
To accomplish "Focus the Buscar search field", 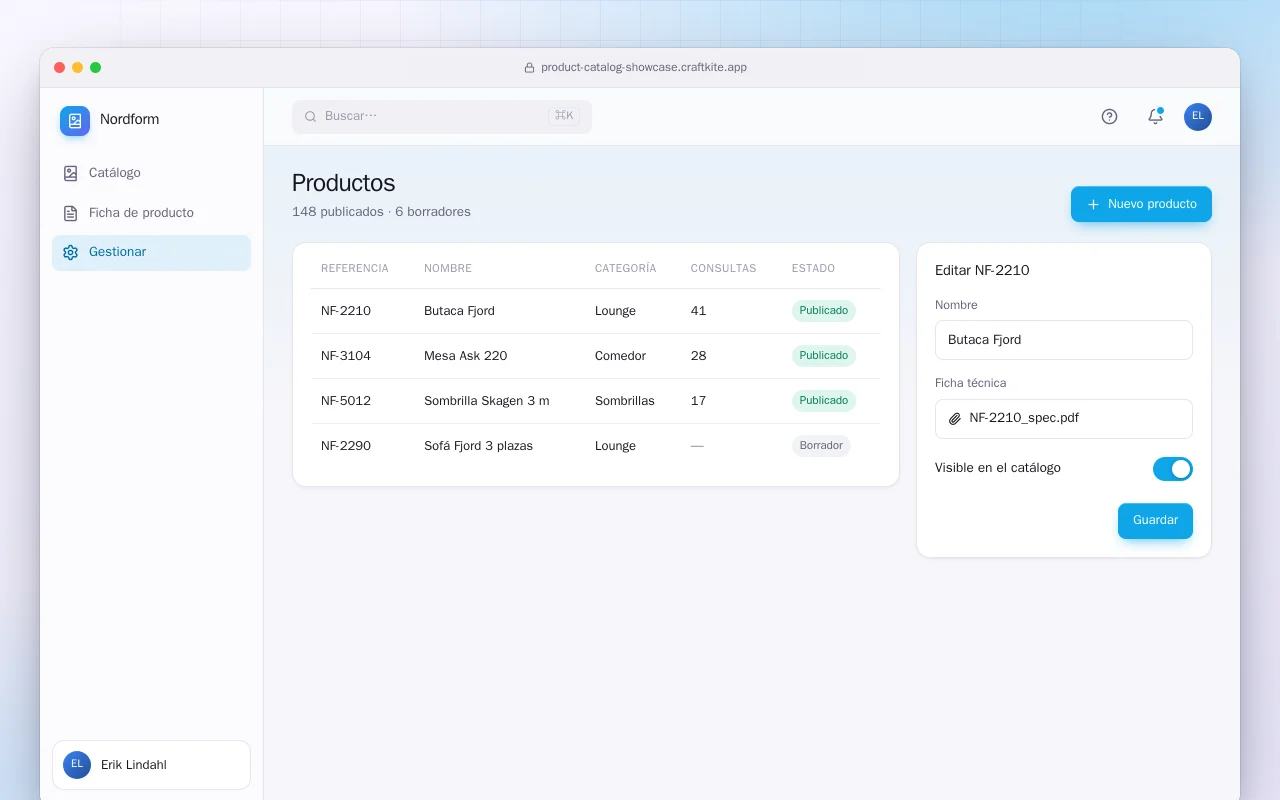I will (442, 117).
